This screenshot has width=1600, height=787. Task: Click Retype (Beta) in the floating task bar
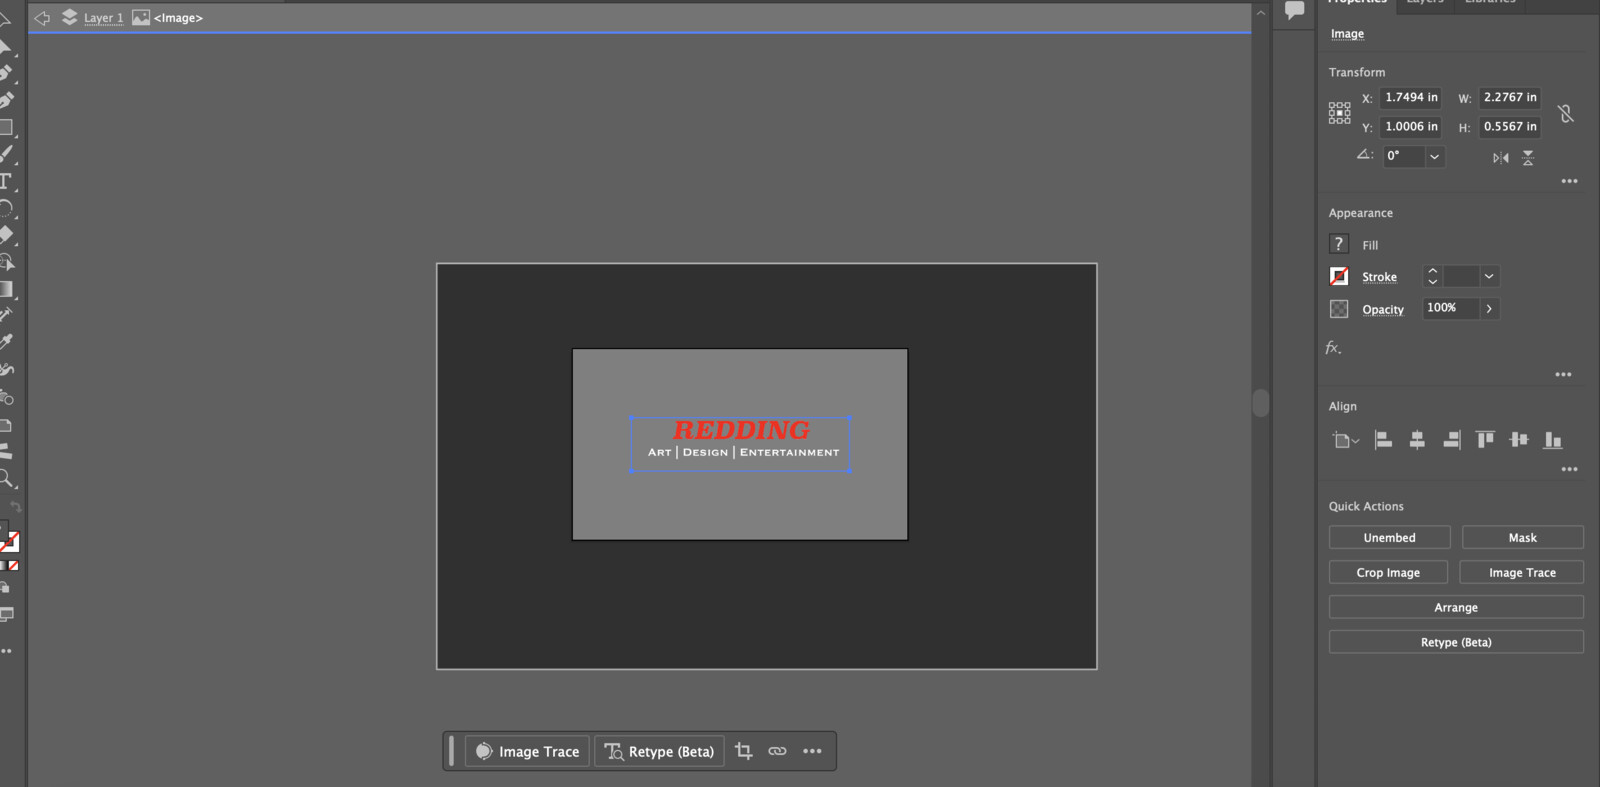tap(660, 751)
